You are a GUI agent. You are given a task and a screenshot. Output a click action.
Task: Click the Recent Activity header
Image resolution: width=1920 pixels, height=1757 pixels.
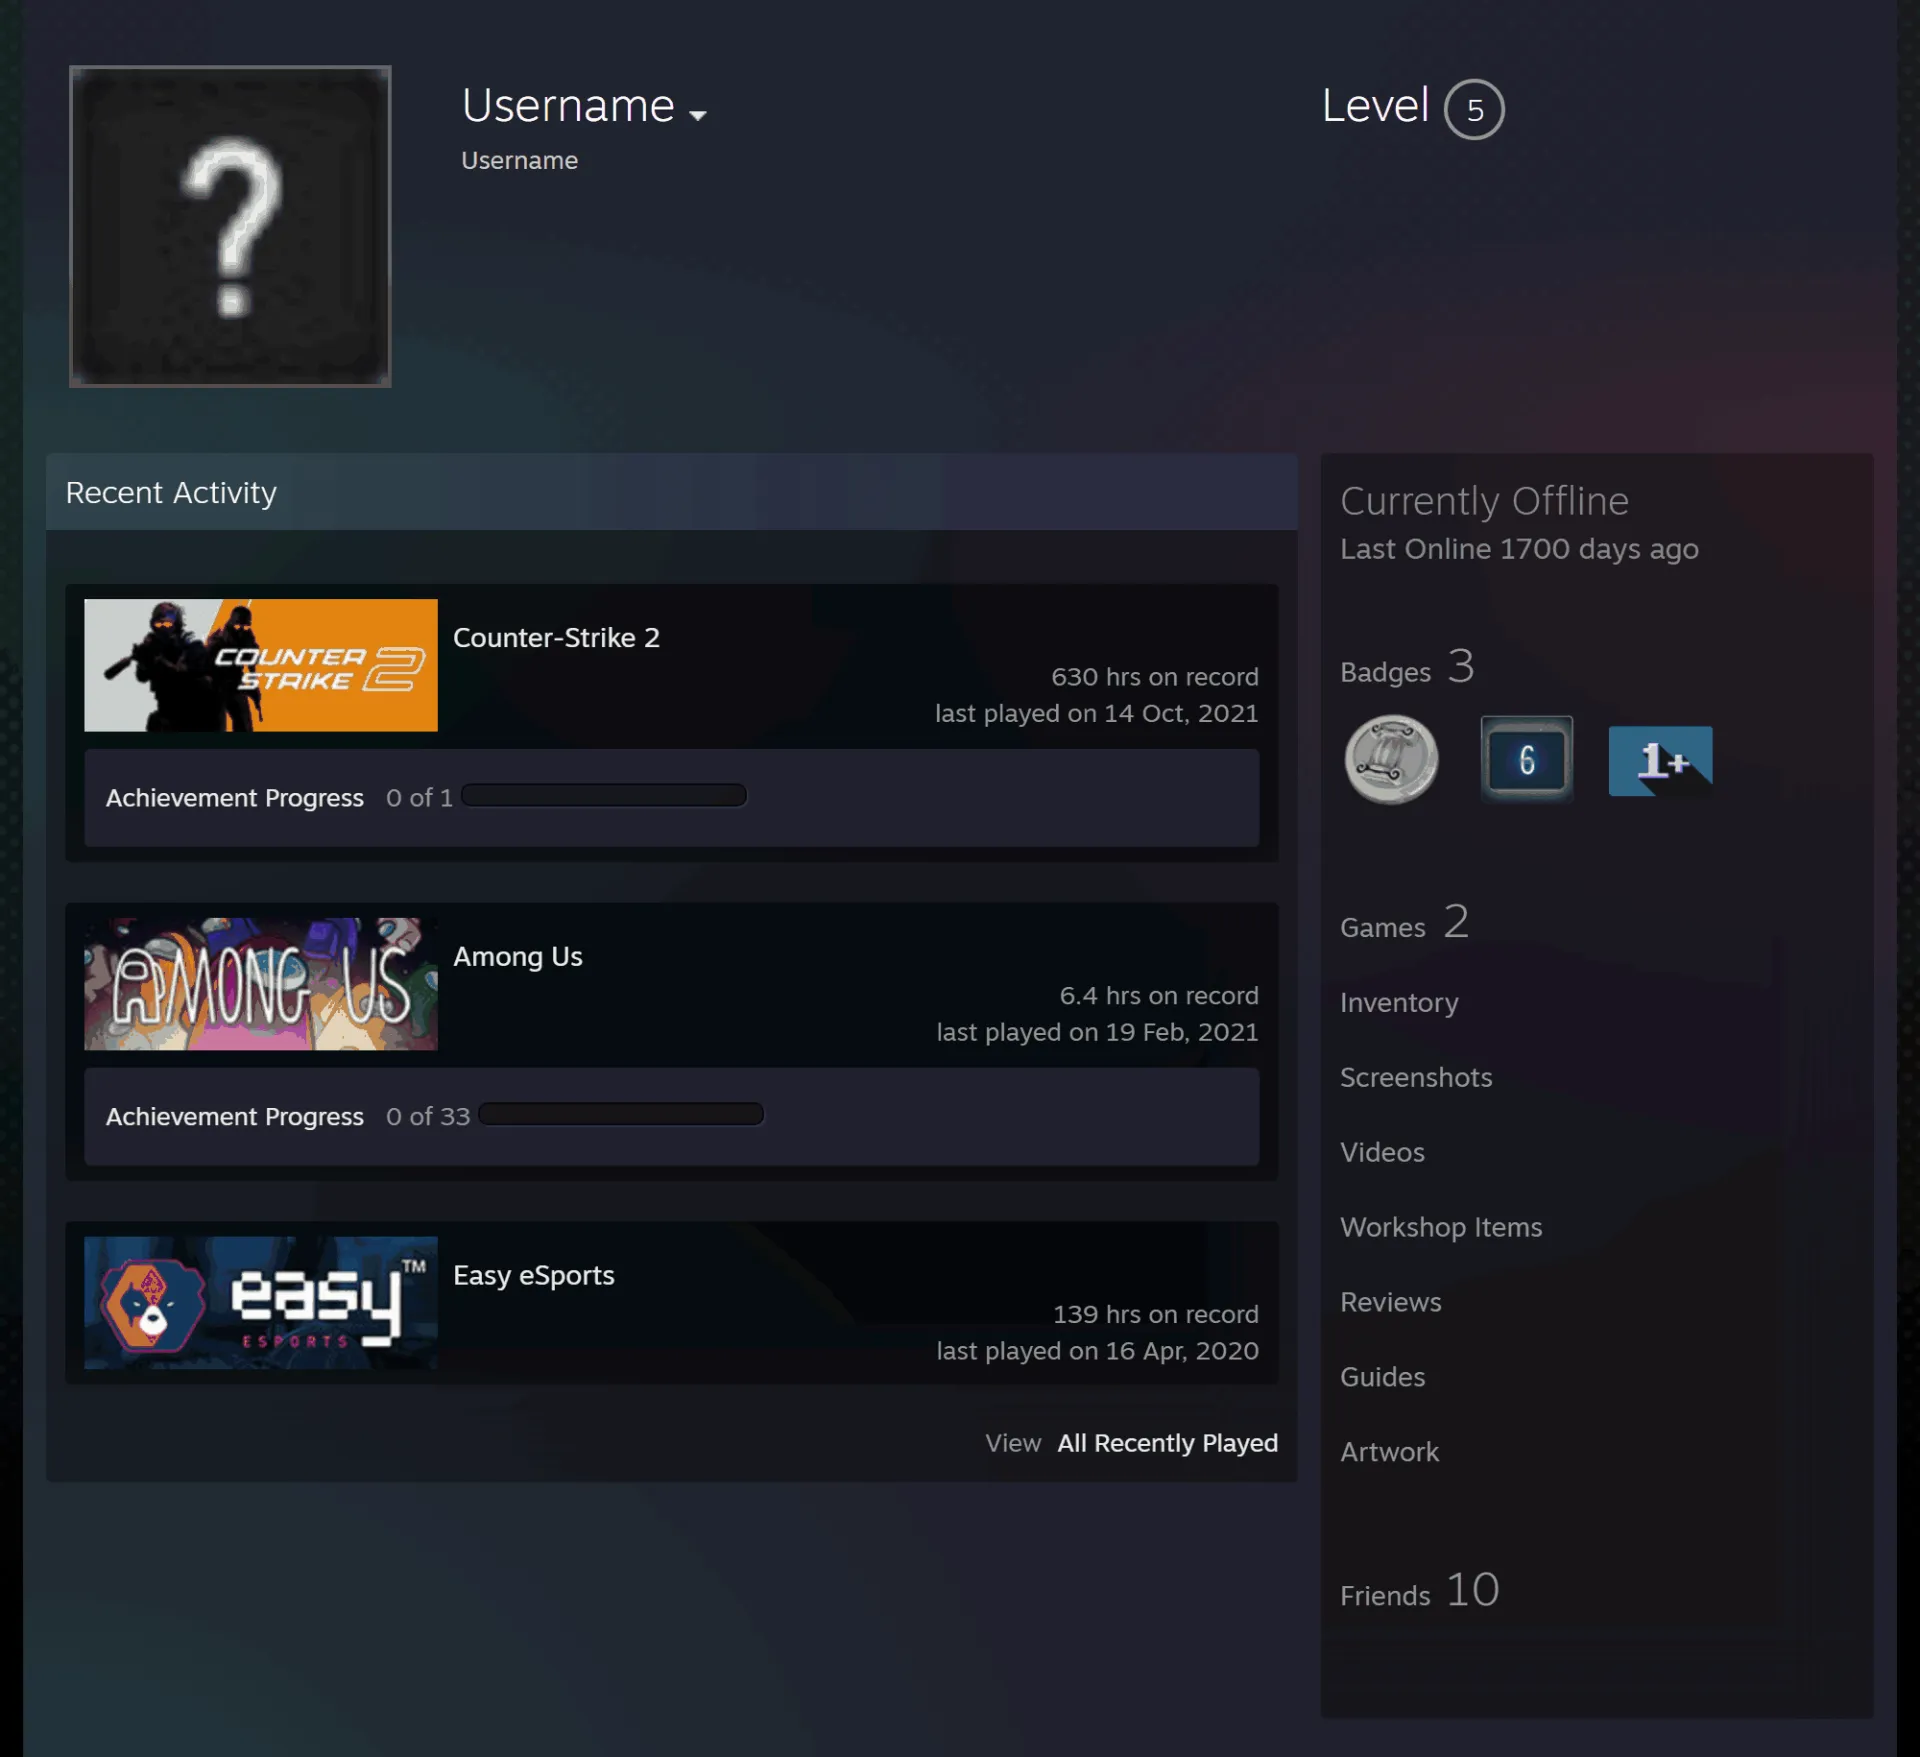coord(671,492)
